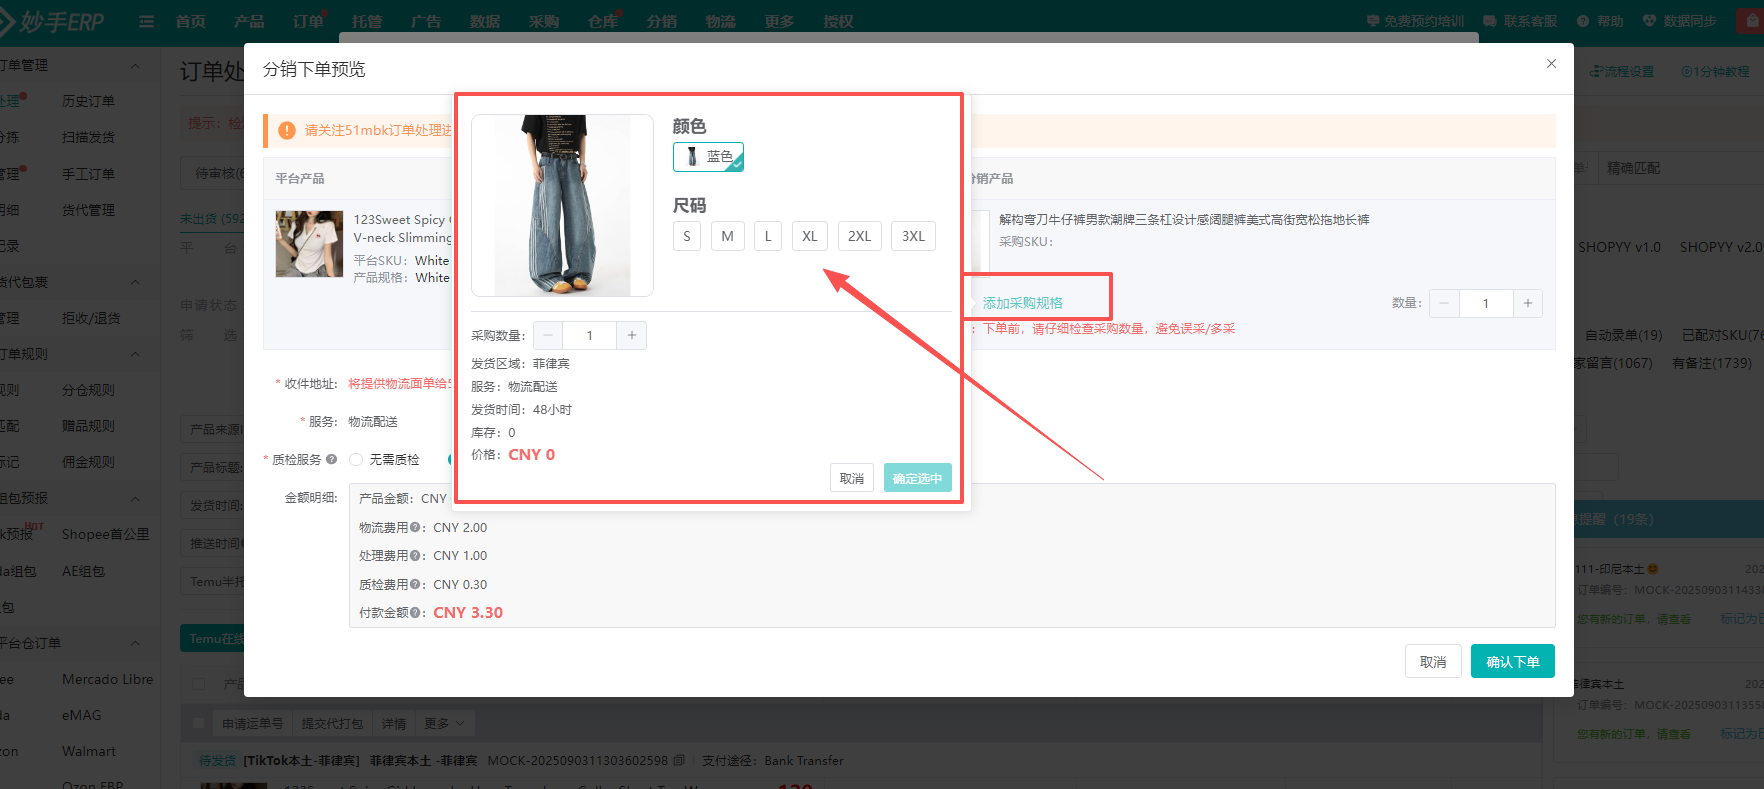Choose size L
Screen dimensions: 1764x789
tap(768, 236)
